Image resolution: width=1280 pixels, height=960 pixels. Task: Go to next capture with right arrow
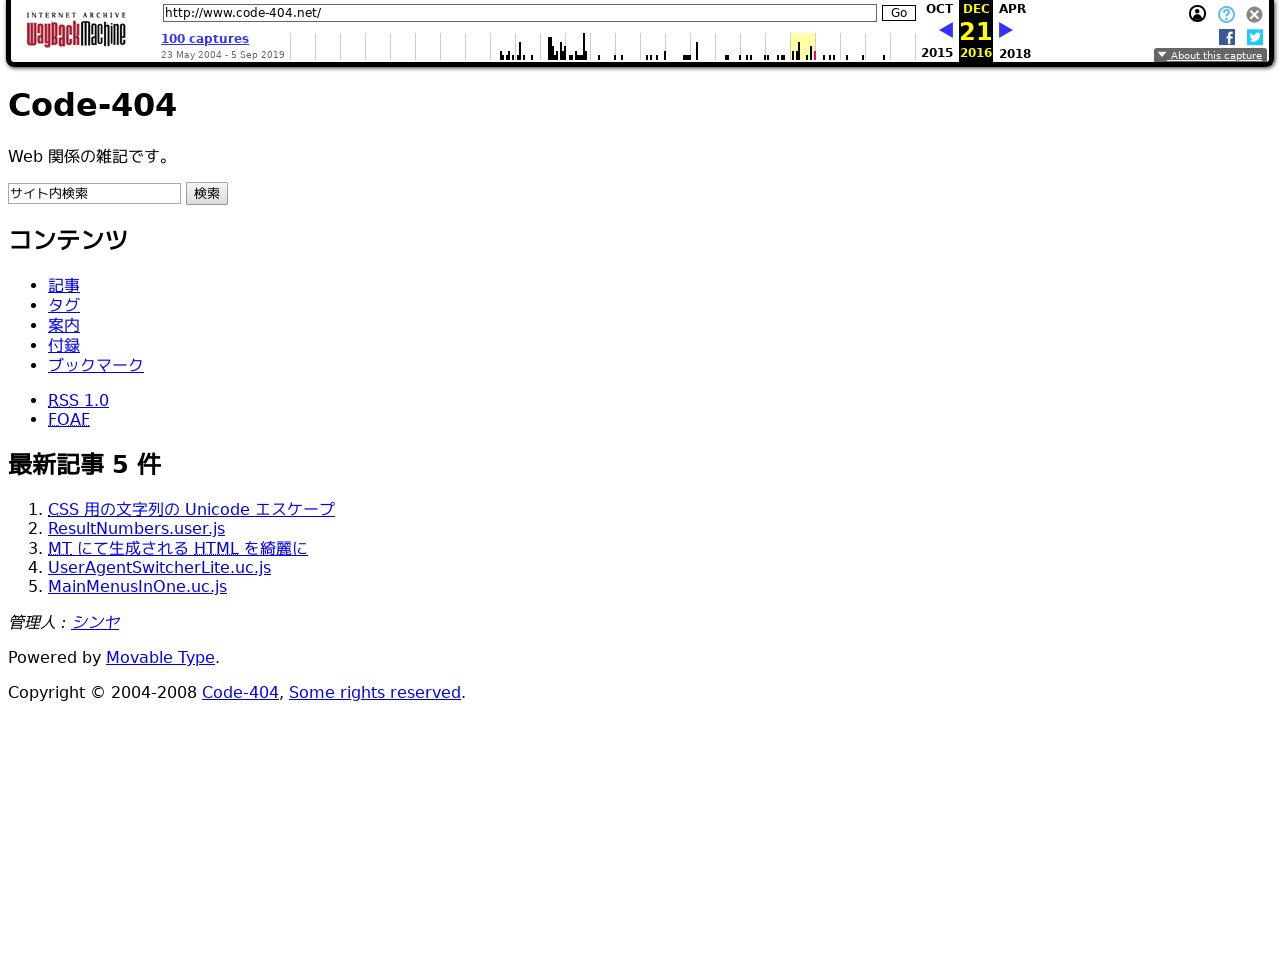1006,30
